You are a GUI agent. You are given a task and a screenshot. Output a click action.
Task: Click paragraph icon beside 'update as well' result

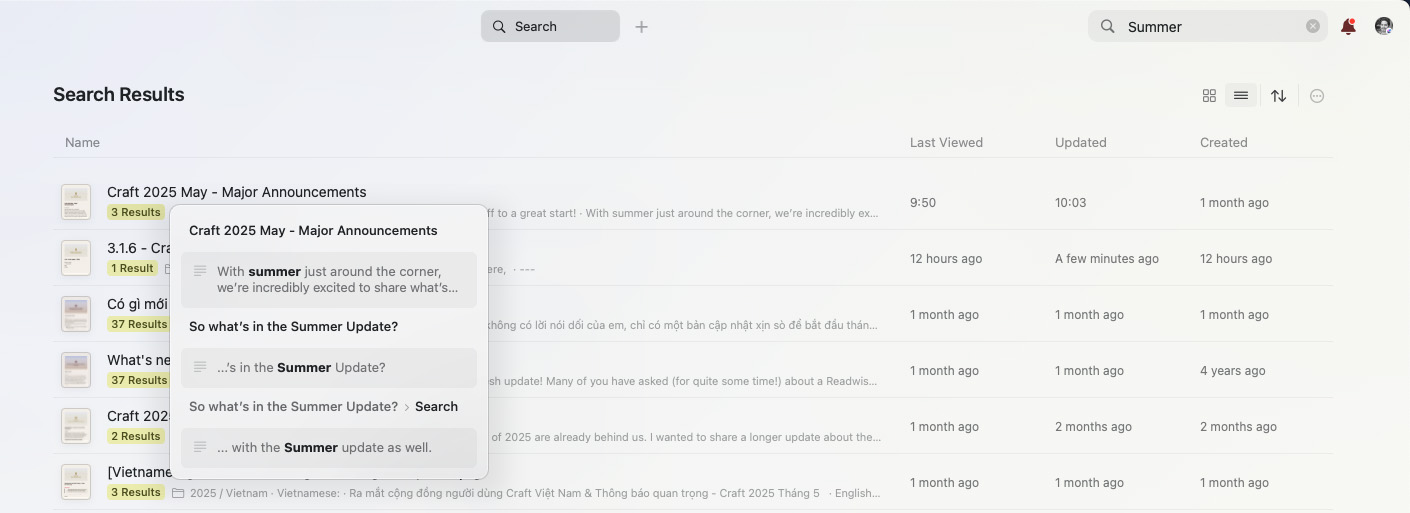200,447
